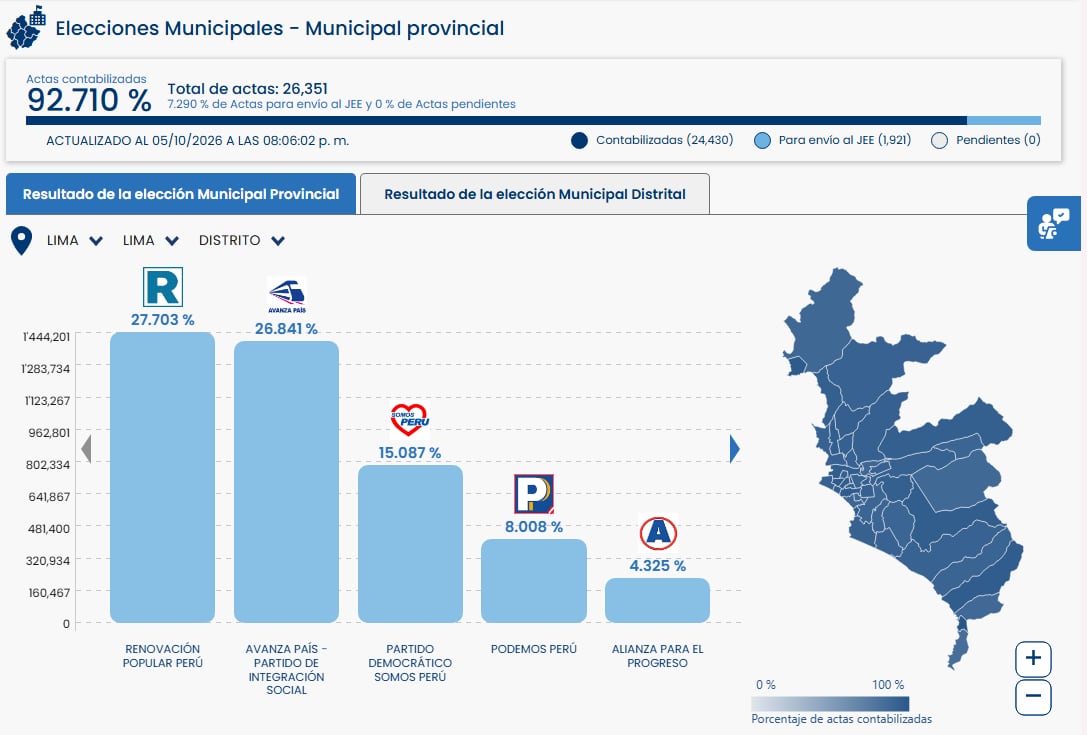Click the 802,334 axis value
The height and width of the screenshot is (735, 1087).
click(x=48, y=465)
